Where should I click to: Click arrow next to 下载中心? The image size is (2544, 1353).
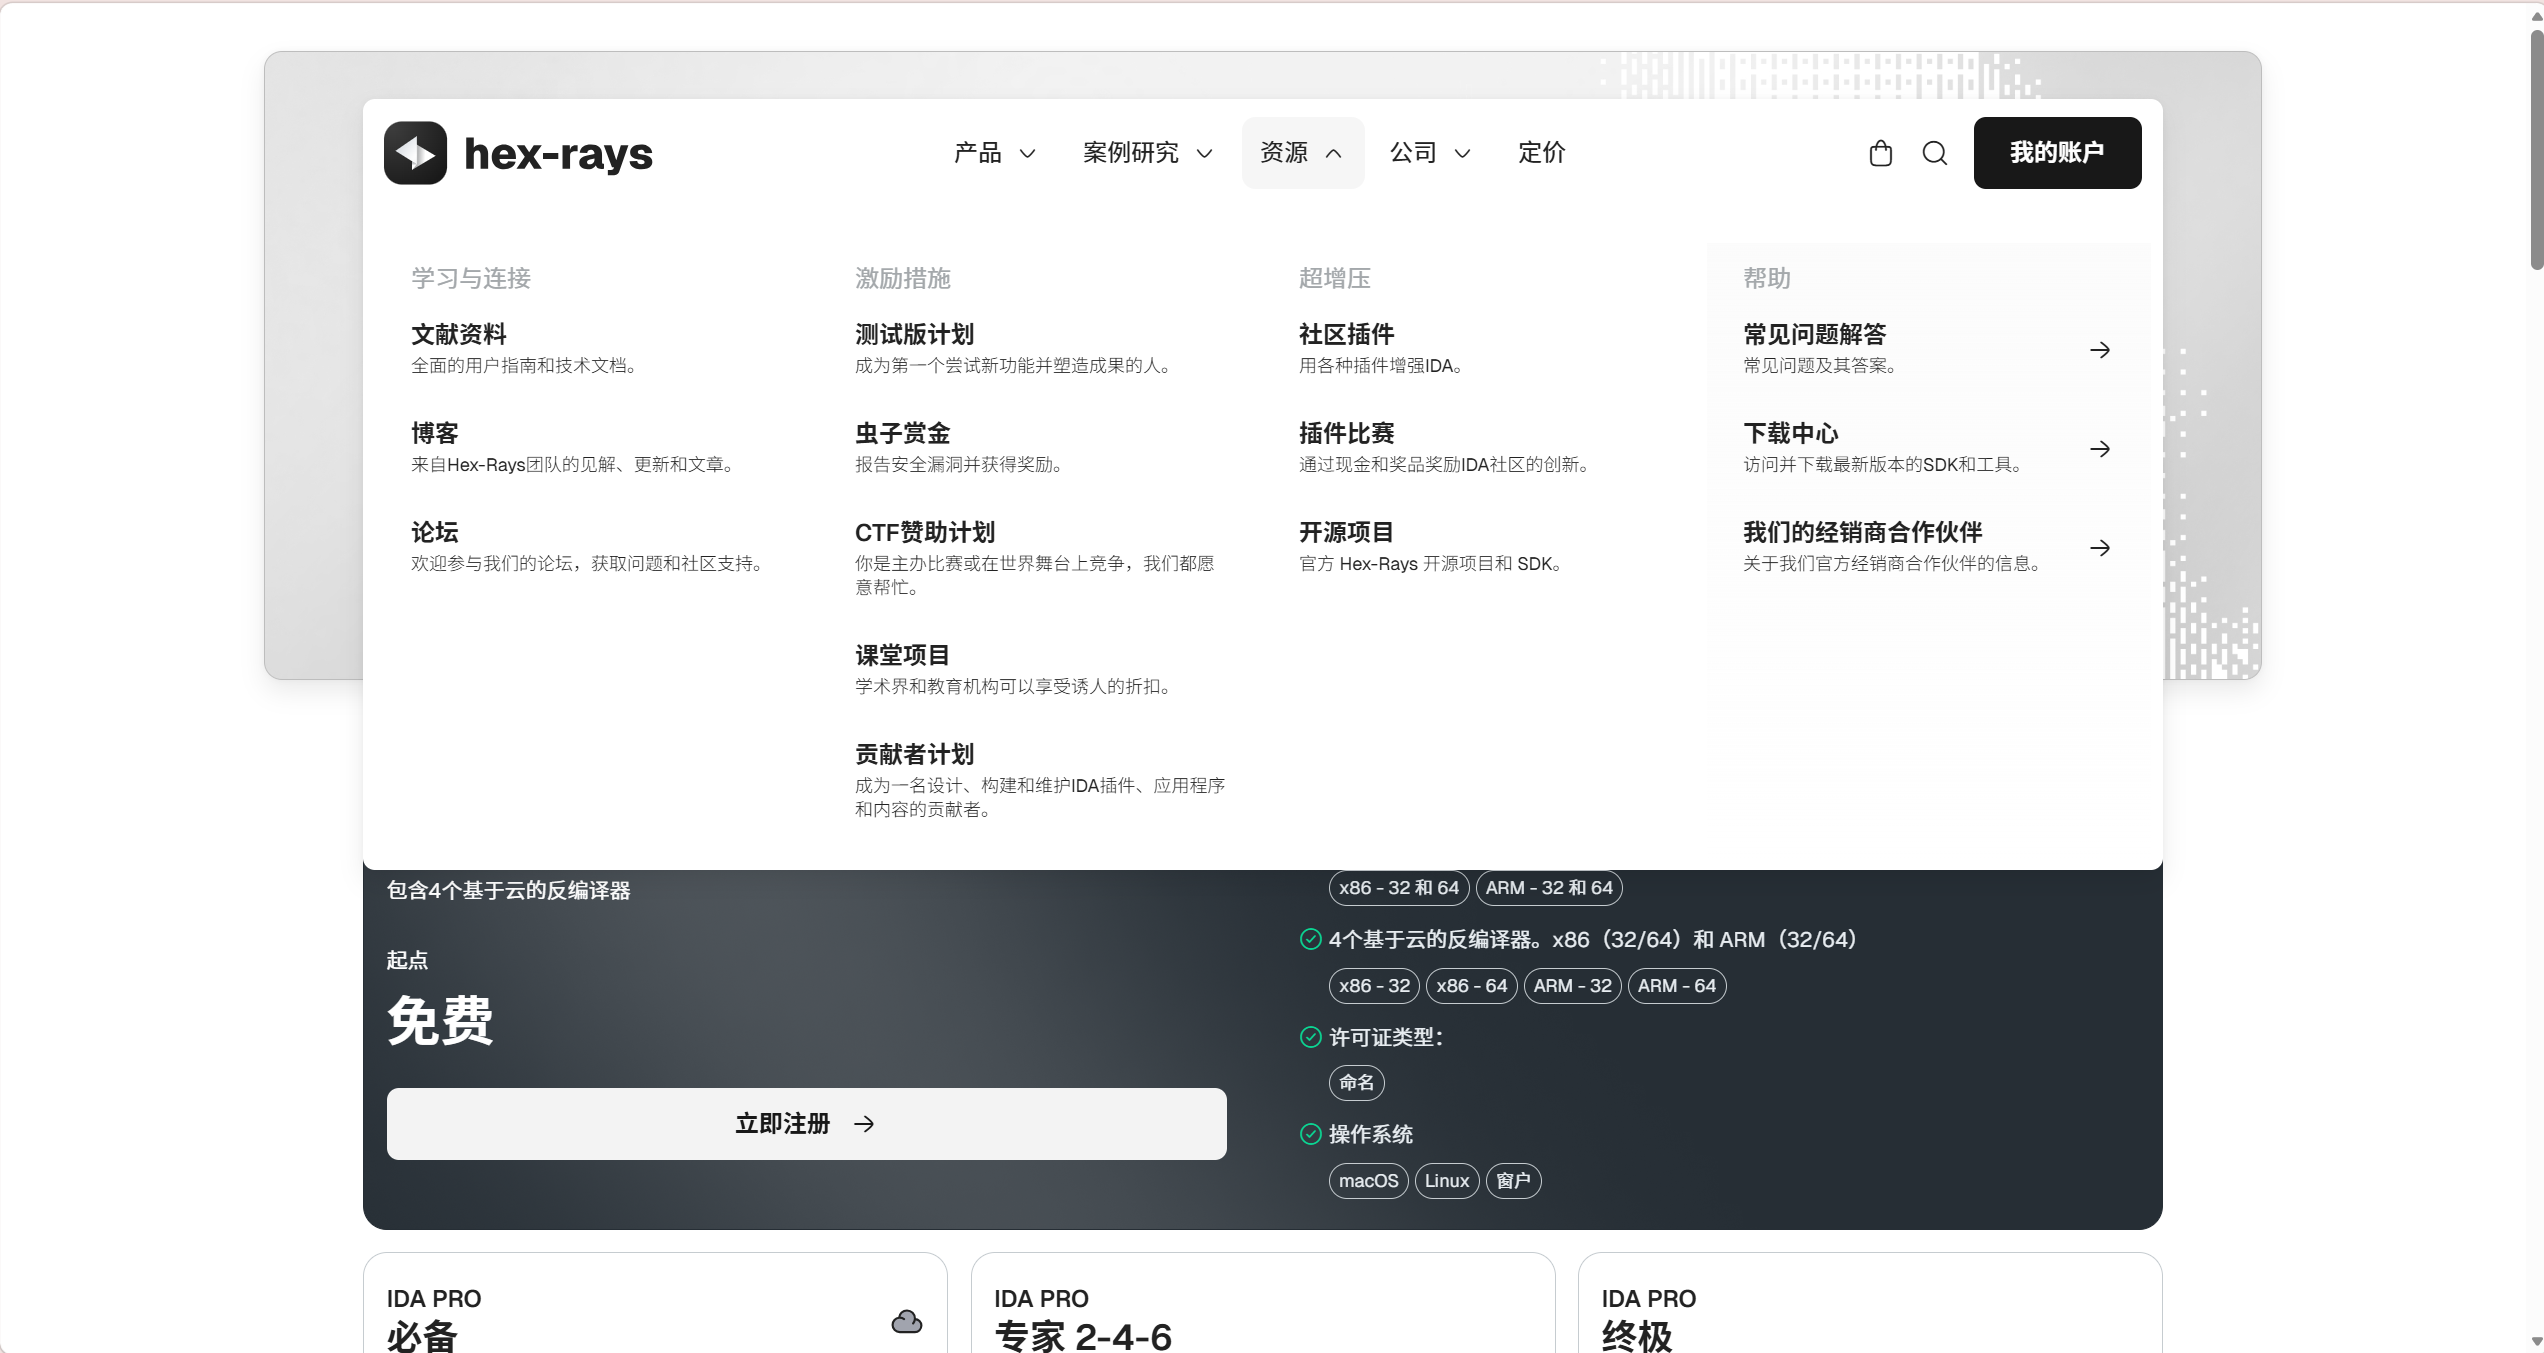(2099, 449)
